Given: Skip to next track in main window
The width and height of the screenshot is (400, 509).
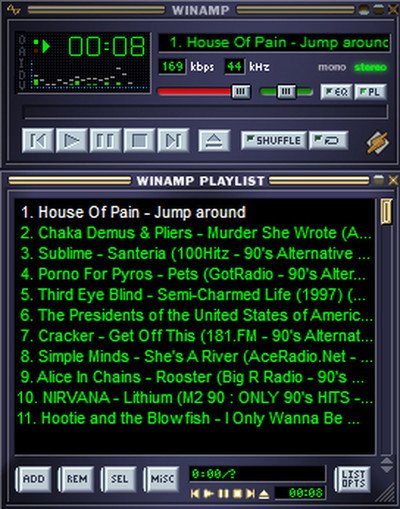Looking at the screenshot, I should (173, 141).
